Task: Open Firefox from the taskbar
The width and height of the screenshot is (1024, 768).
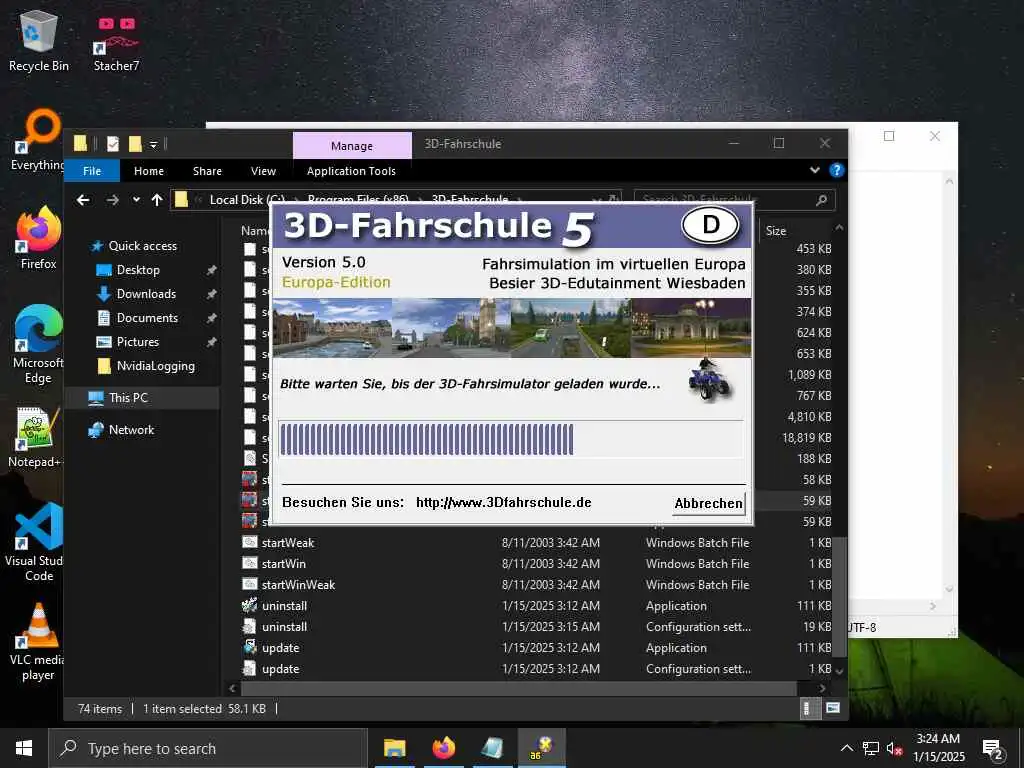Action: [x=443, y=748]
